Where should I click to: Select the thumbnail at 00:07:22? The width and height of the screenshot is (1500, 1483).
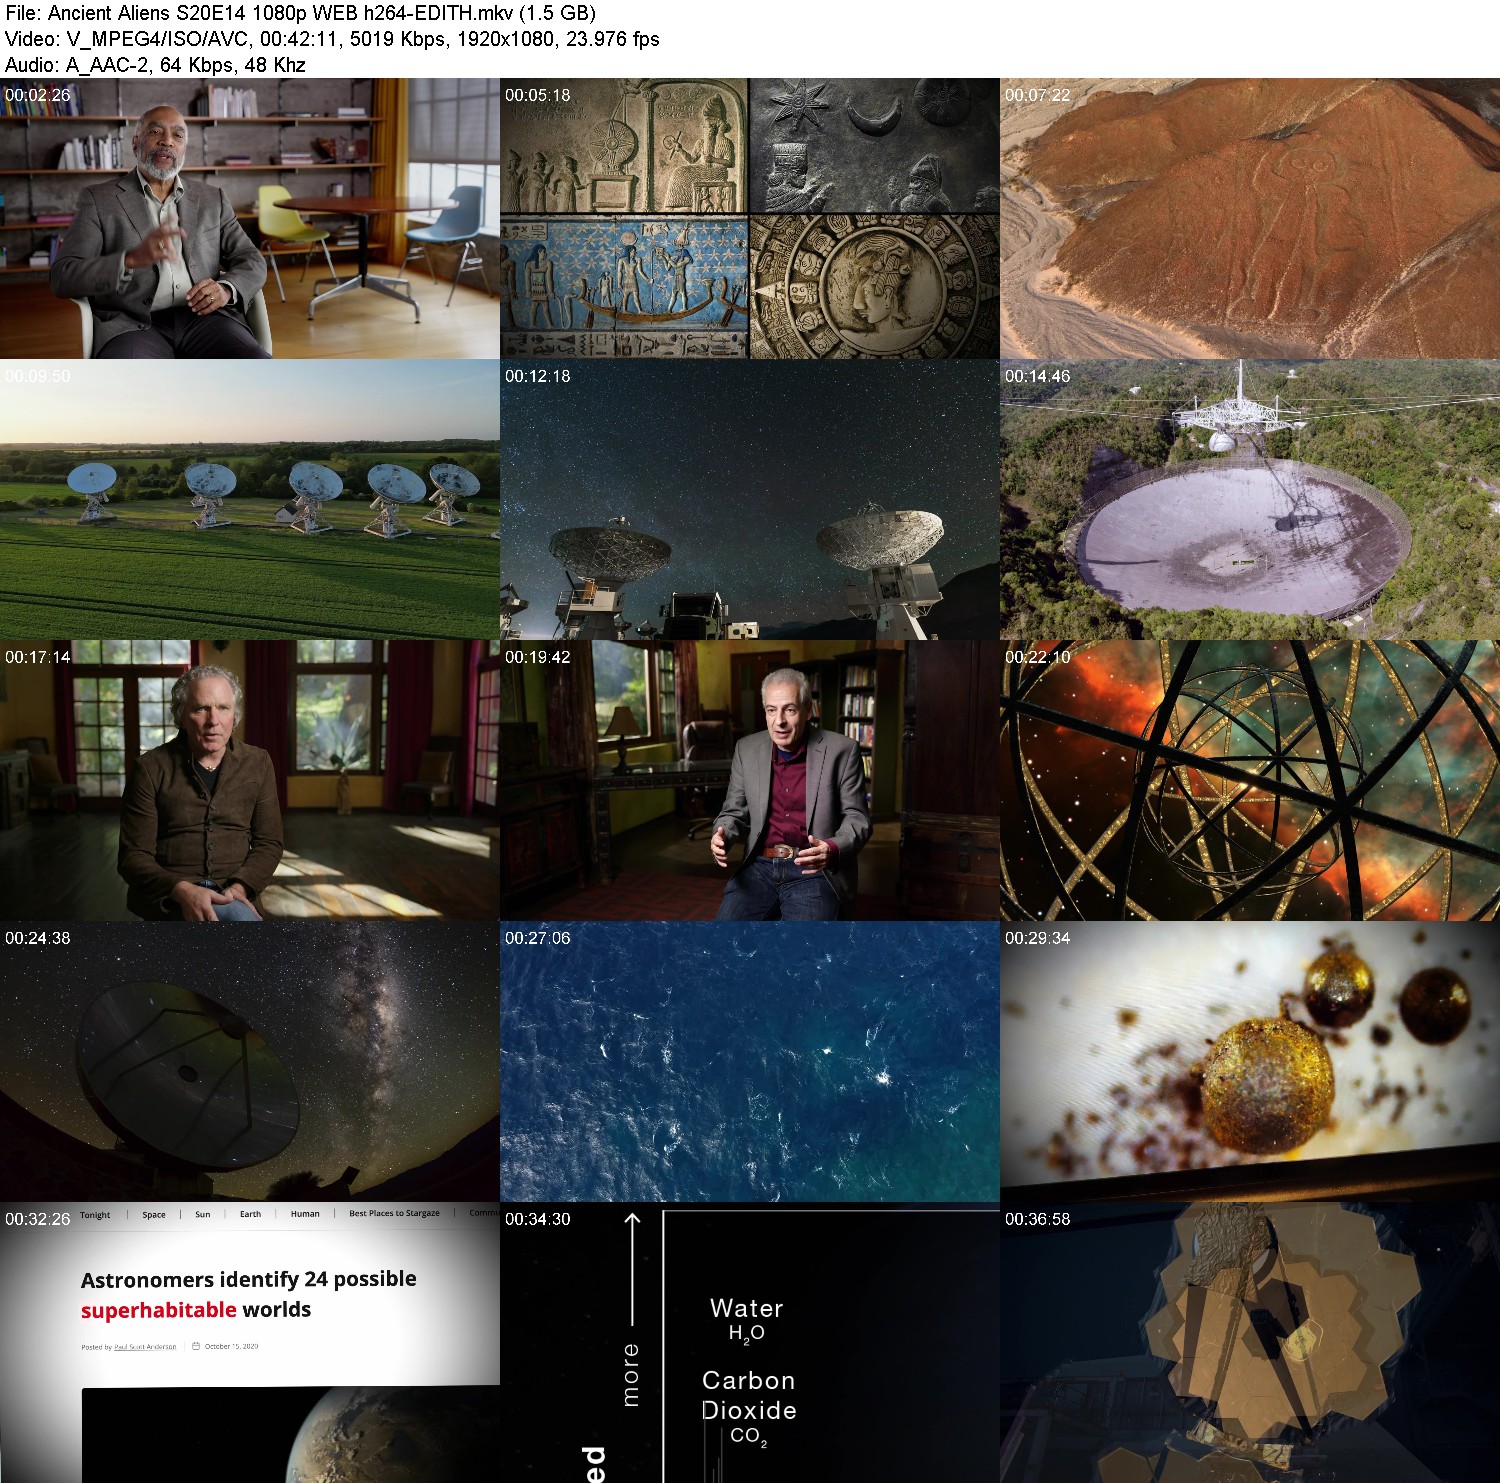click(x=1250, y=219)
